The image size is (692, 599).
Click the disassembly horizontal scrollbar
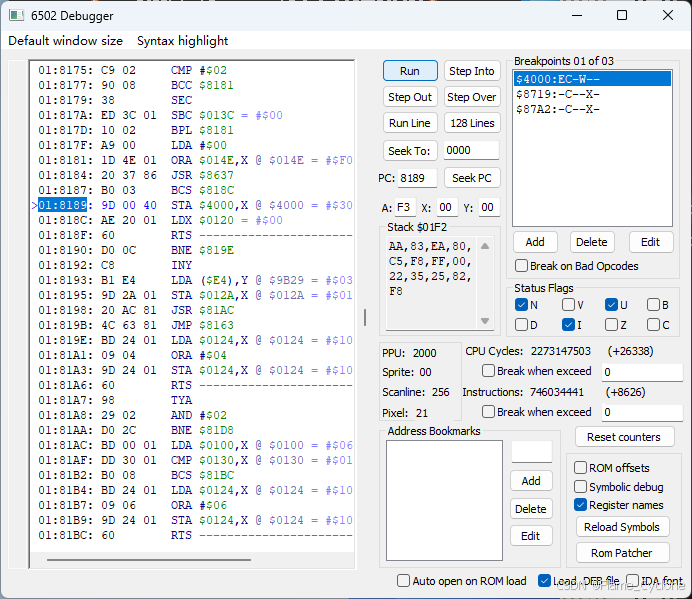point(149,560)
